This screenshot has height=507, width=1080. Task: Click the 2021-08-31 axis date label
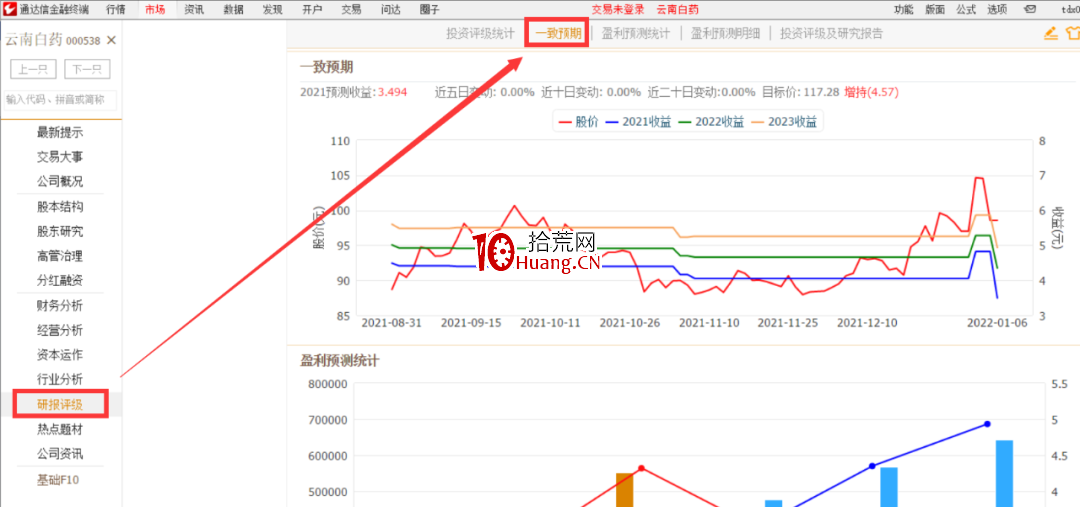391,322
